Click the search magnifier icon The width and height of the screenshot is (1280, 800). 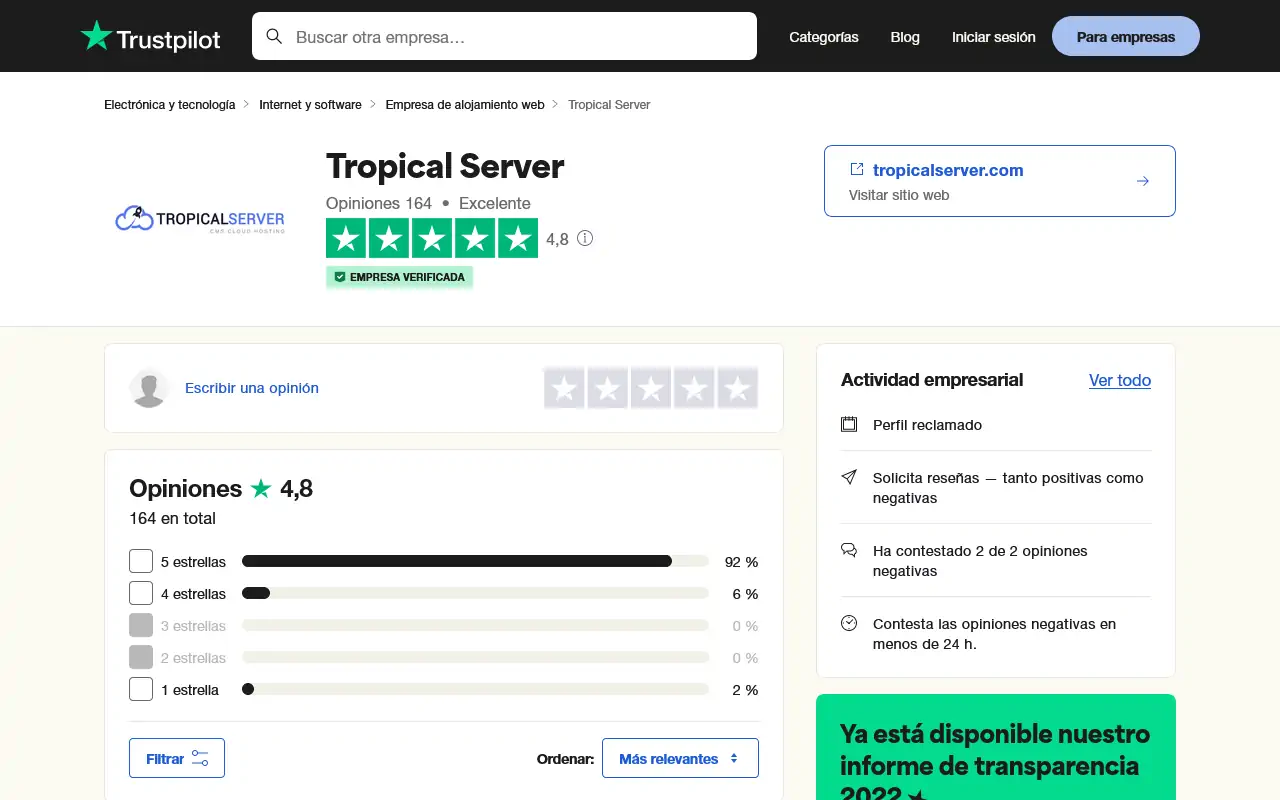click(x=274, y=37)
